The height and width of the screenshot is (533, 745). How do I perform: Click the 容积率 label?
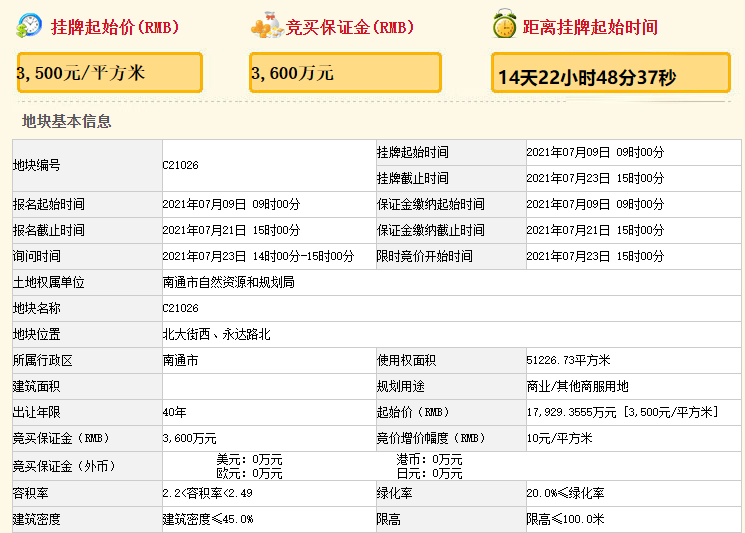[x=31, y=494]
